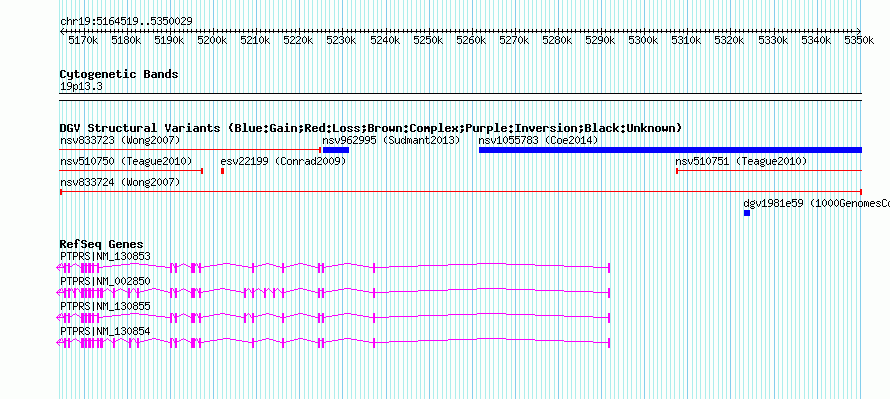The image size is (890, 399).
Task: Click the RefSeq Genes track title
Action: click(x=102, y=245)
